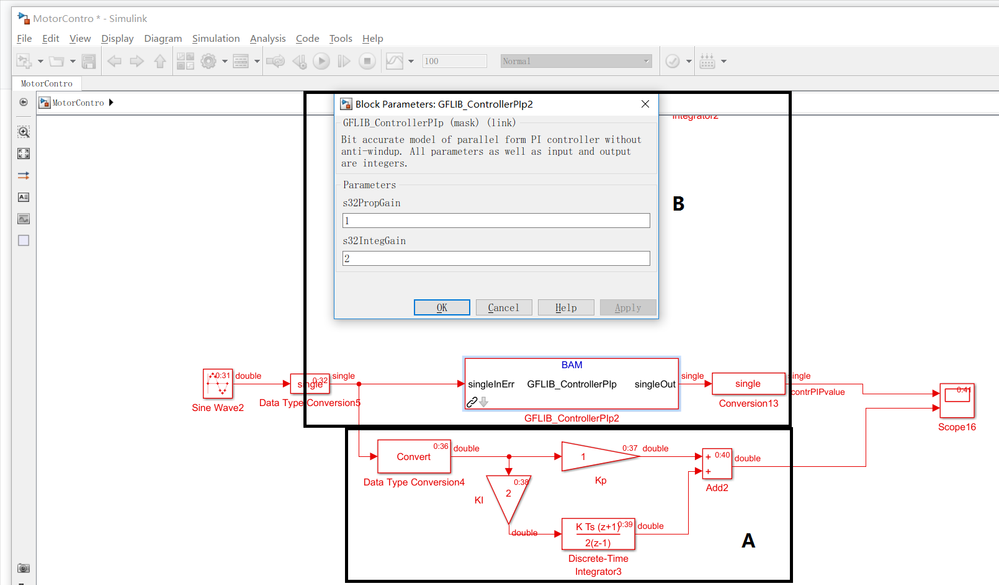Image resolution: width=999 pixels, height=585 pixels.
Task: Select the MotorContro model tab
Action: [47, 83]
